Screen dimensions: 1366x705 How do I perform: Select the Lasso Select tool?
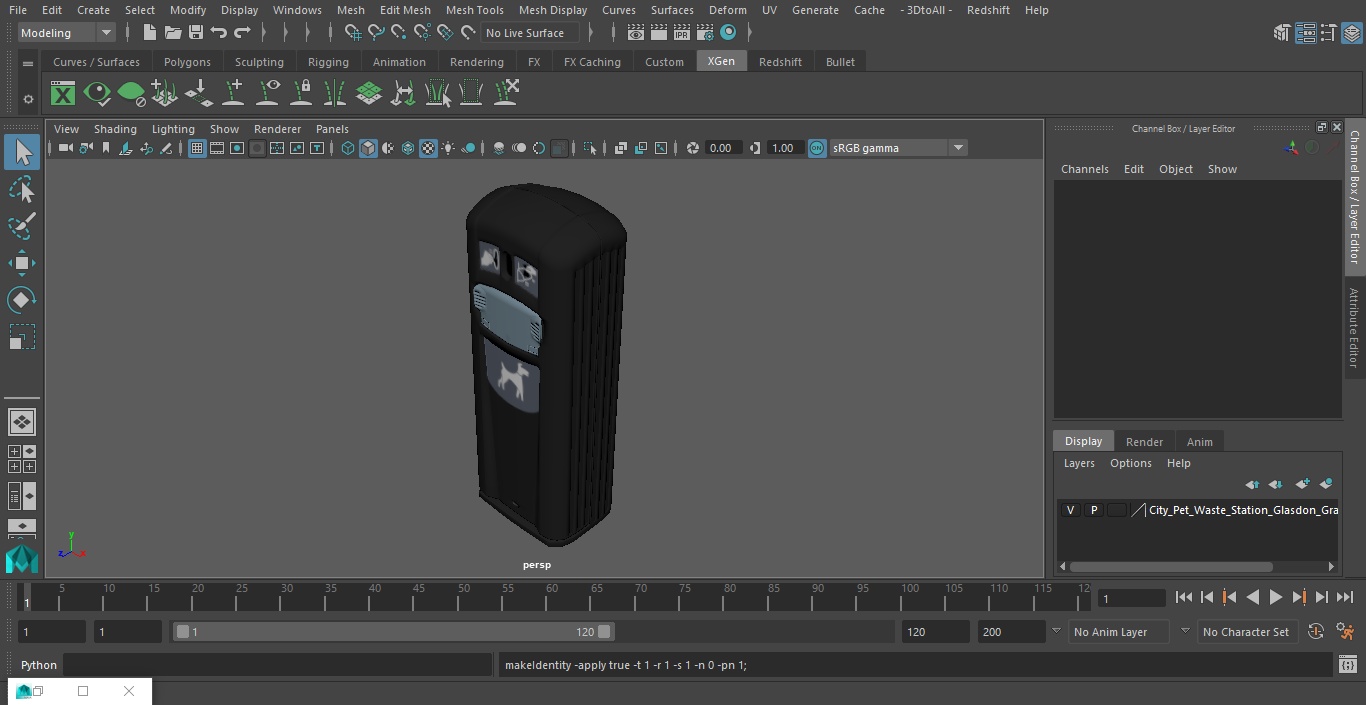[22, 190]
